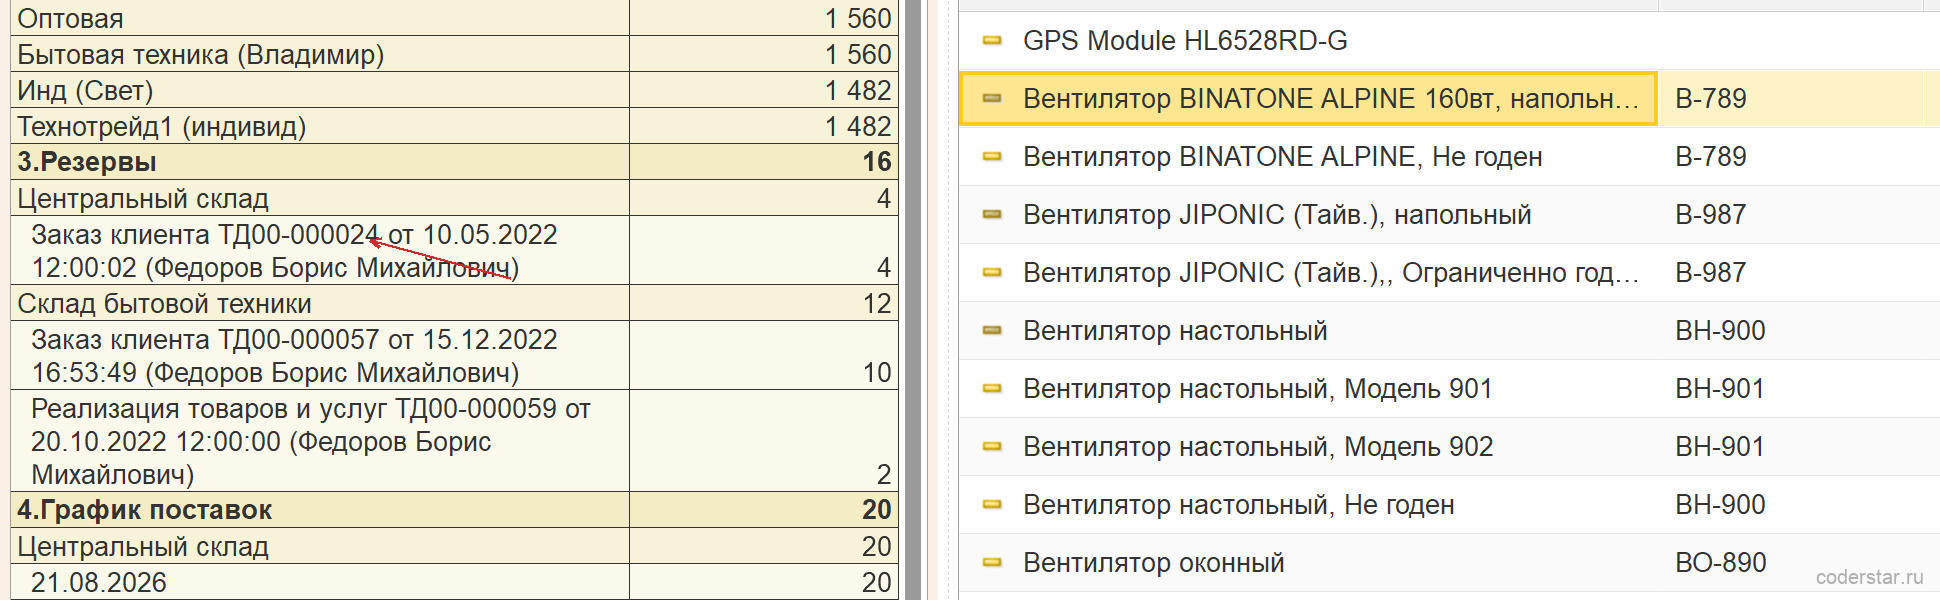Select GPS Module HL6528RD-G item

(1185, 41)
